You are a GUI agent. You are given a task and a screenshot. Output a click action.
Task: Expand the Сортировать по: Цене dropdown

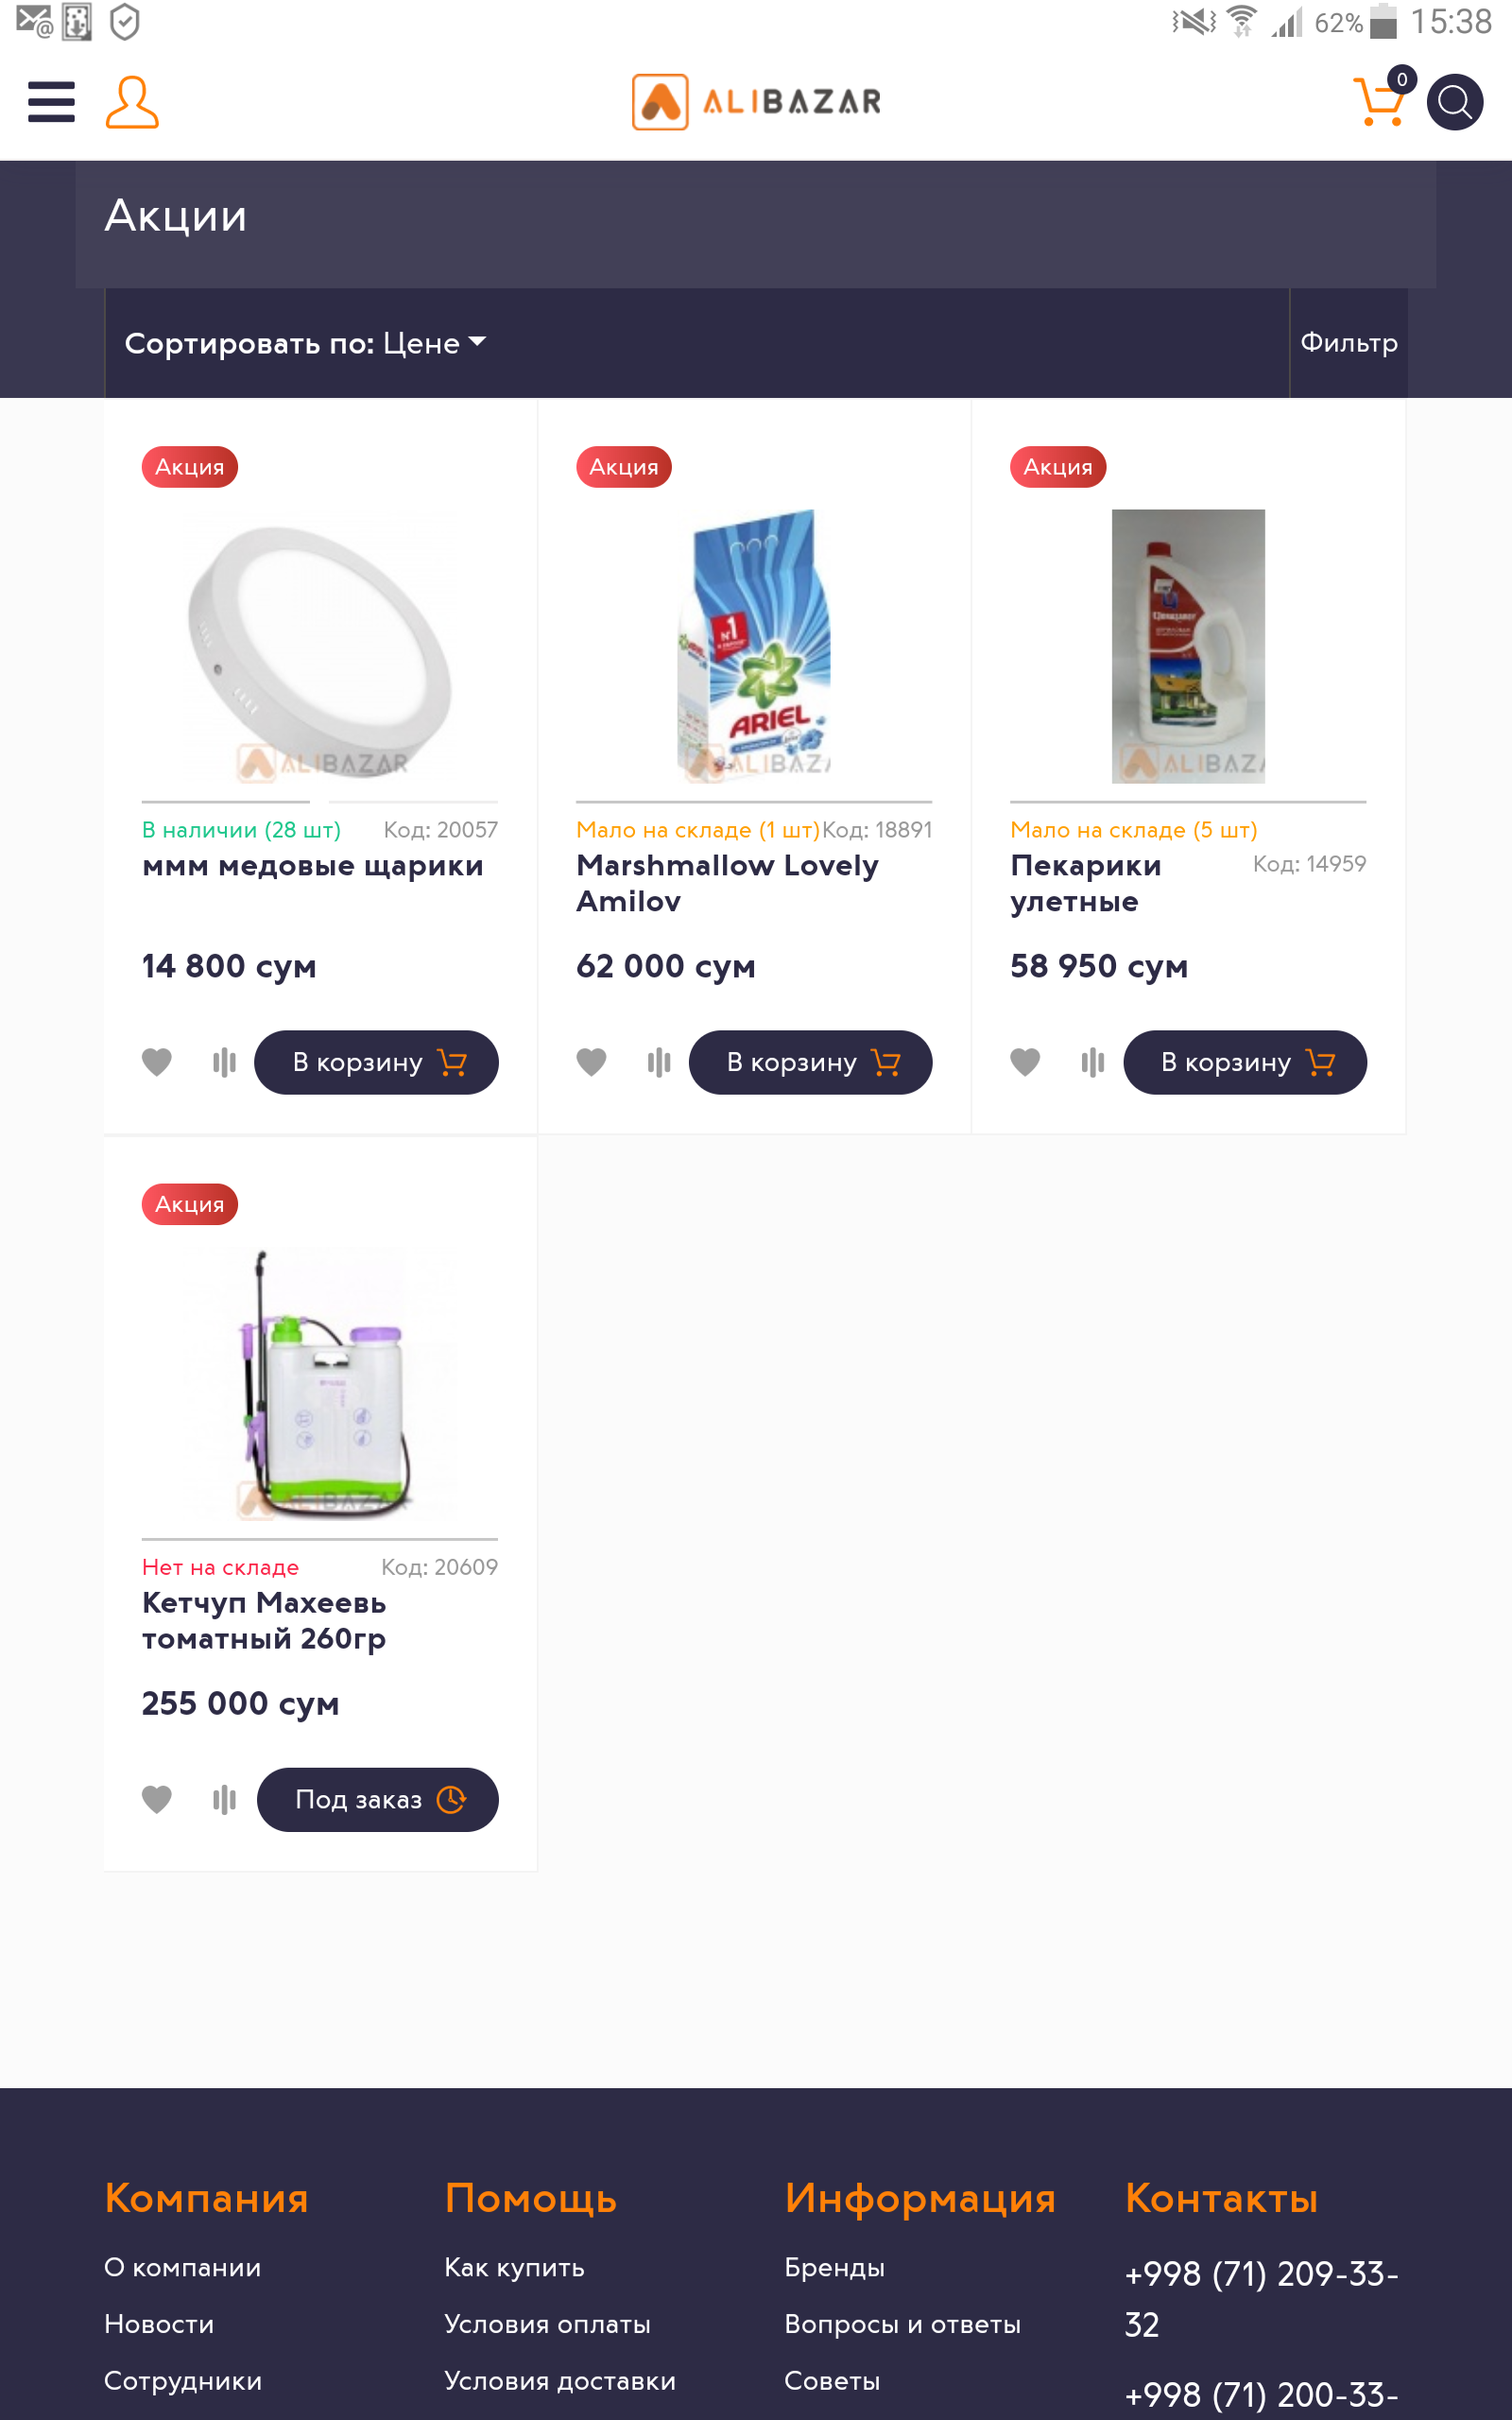point(305,343)
